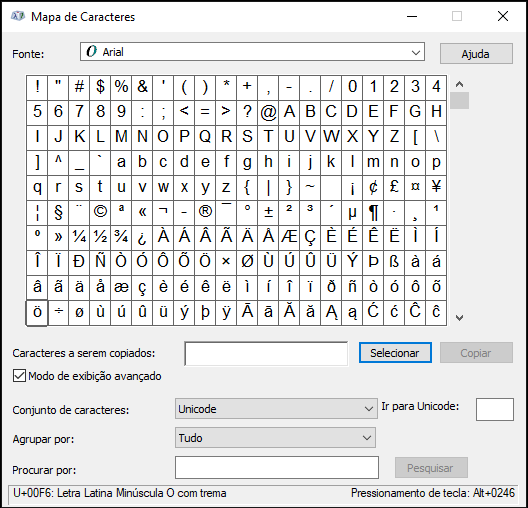
Task: Uncheck Modo de exibição avançado checkbox
Action: tap(19, 376)
